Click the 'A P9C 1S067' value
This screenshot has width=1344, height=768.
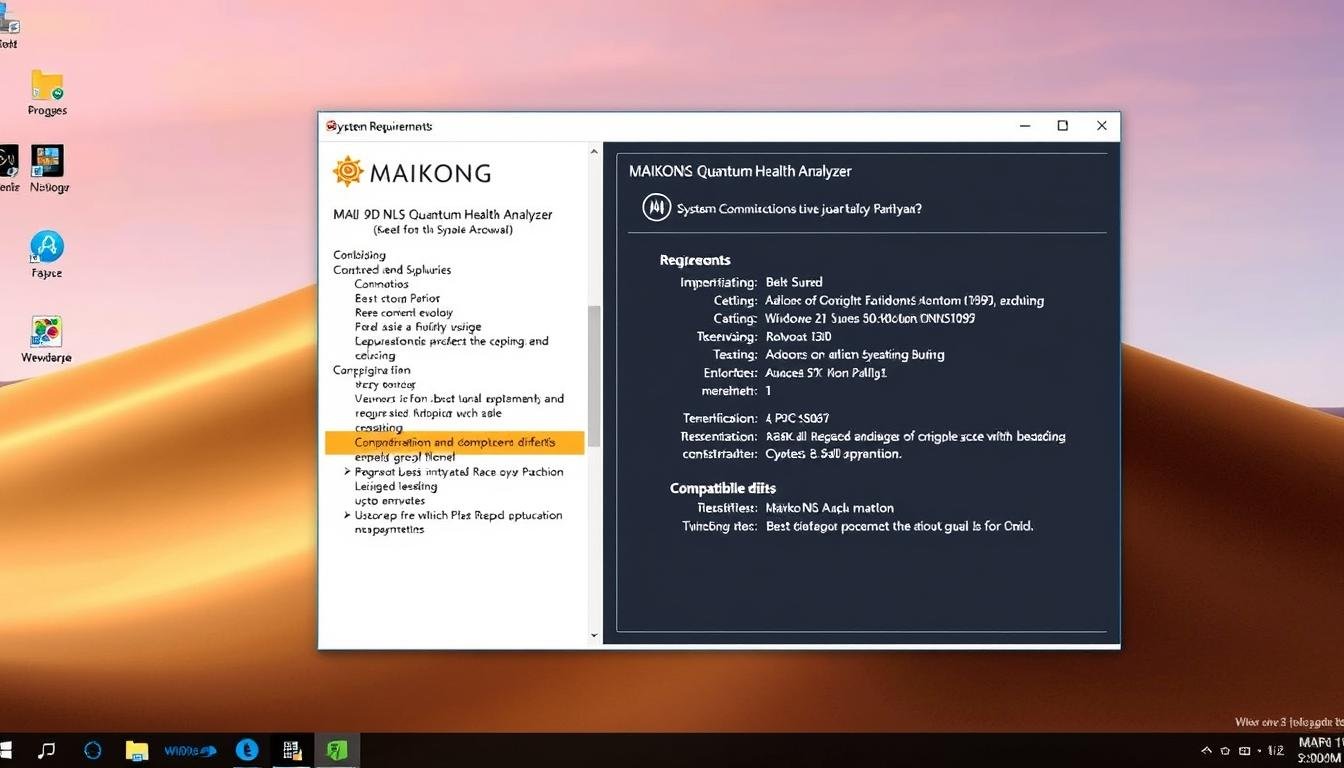[797, 418]
